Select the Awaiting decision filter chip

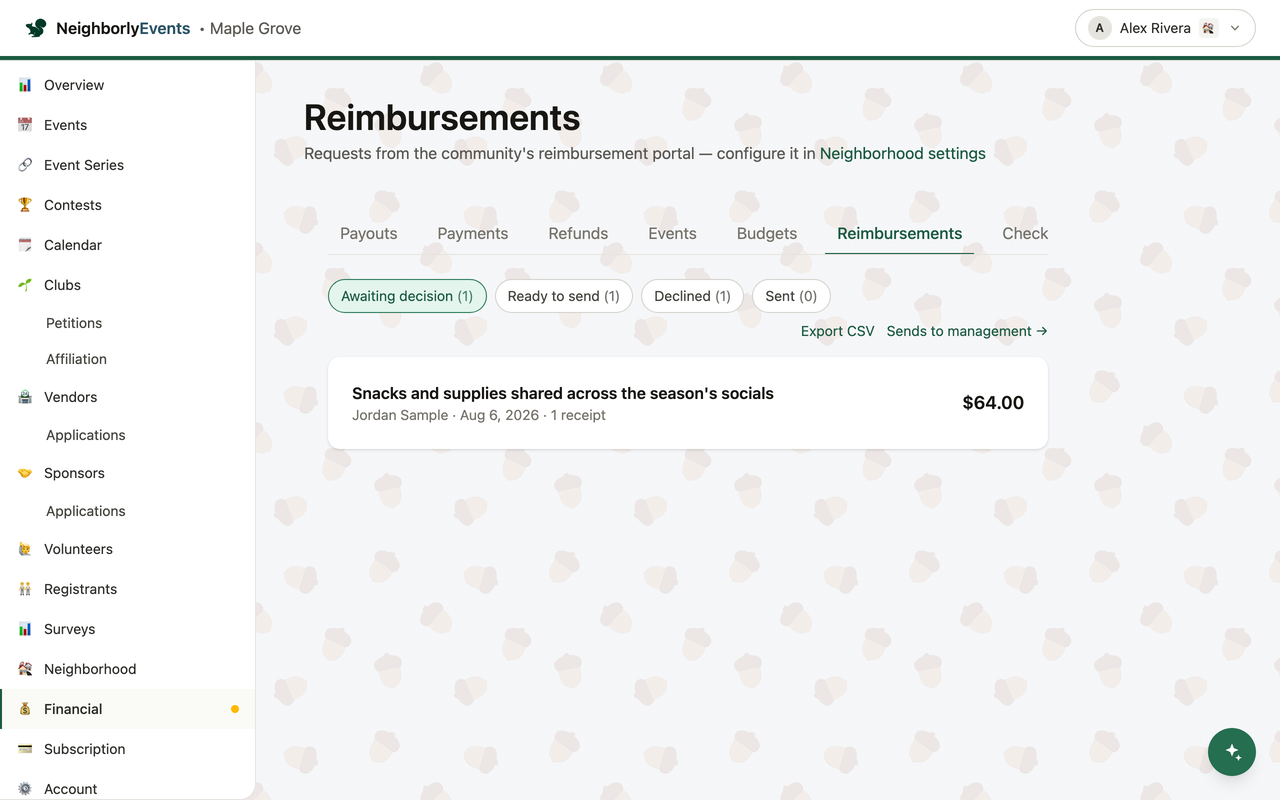pos(407,296)
